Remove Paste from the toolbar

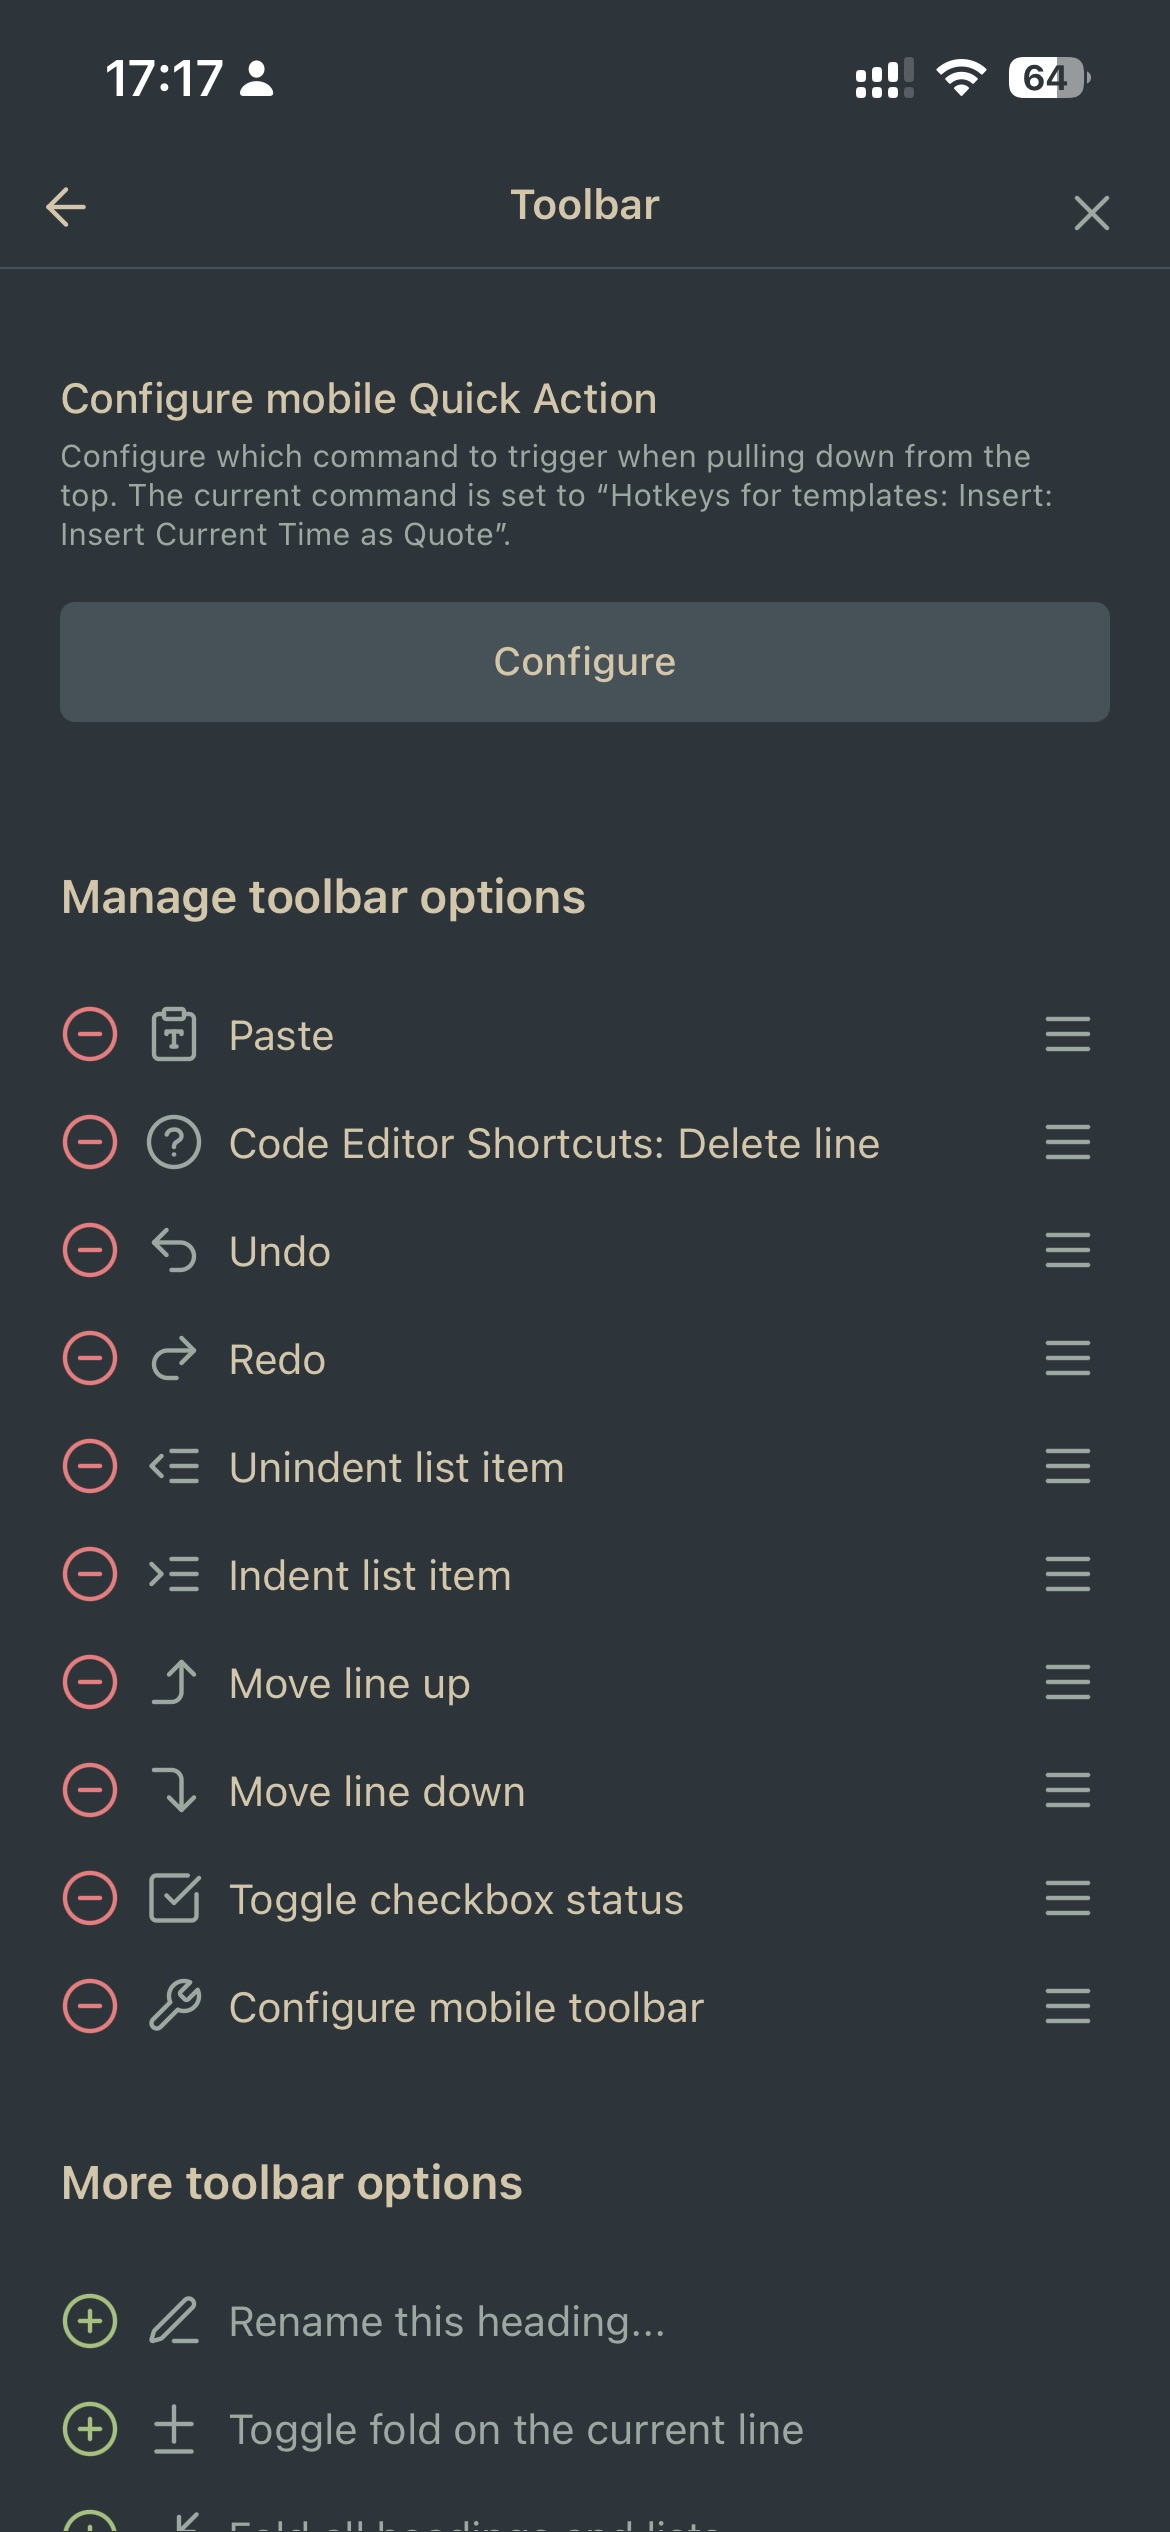tap(89, 1034)
